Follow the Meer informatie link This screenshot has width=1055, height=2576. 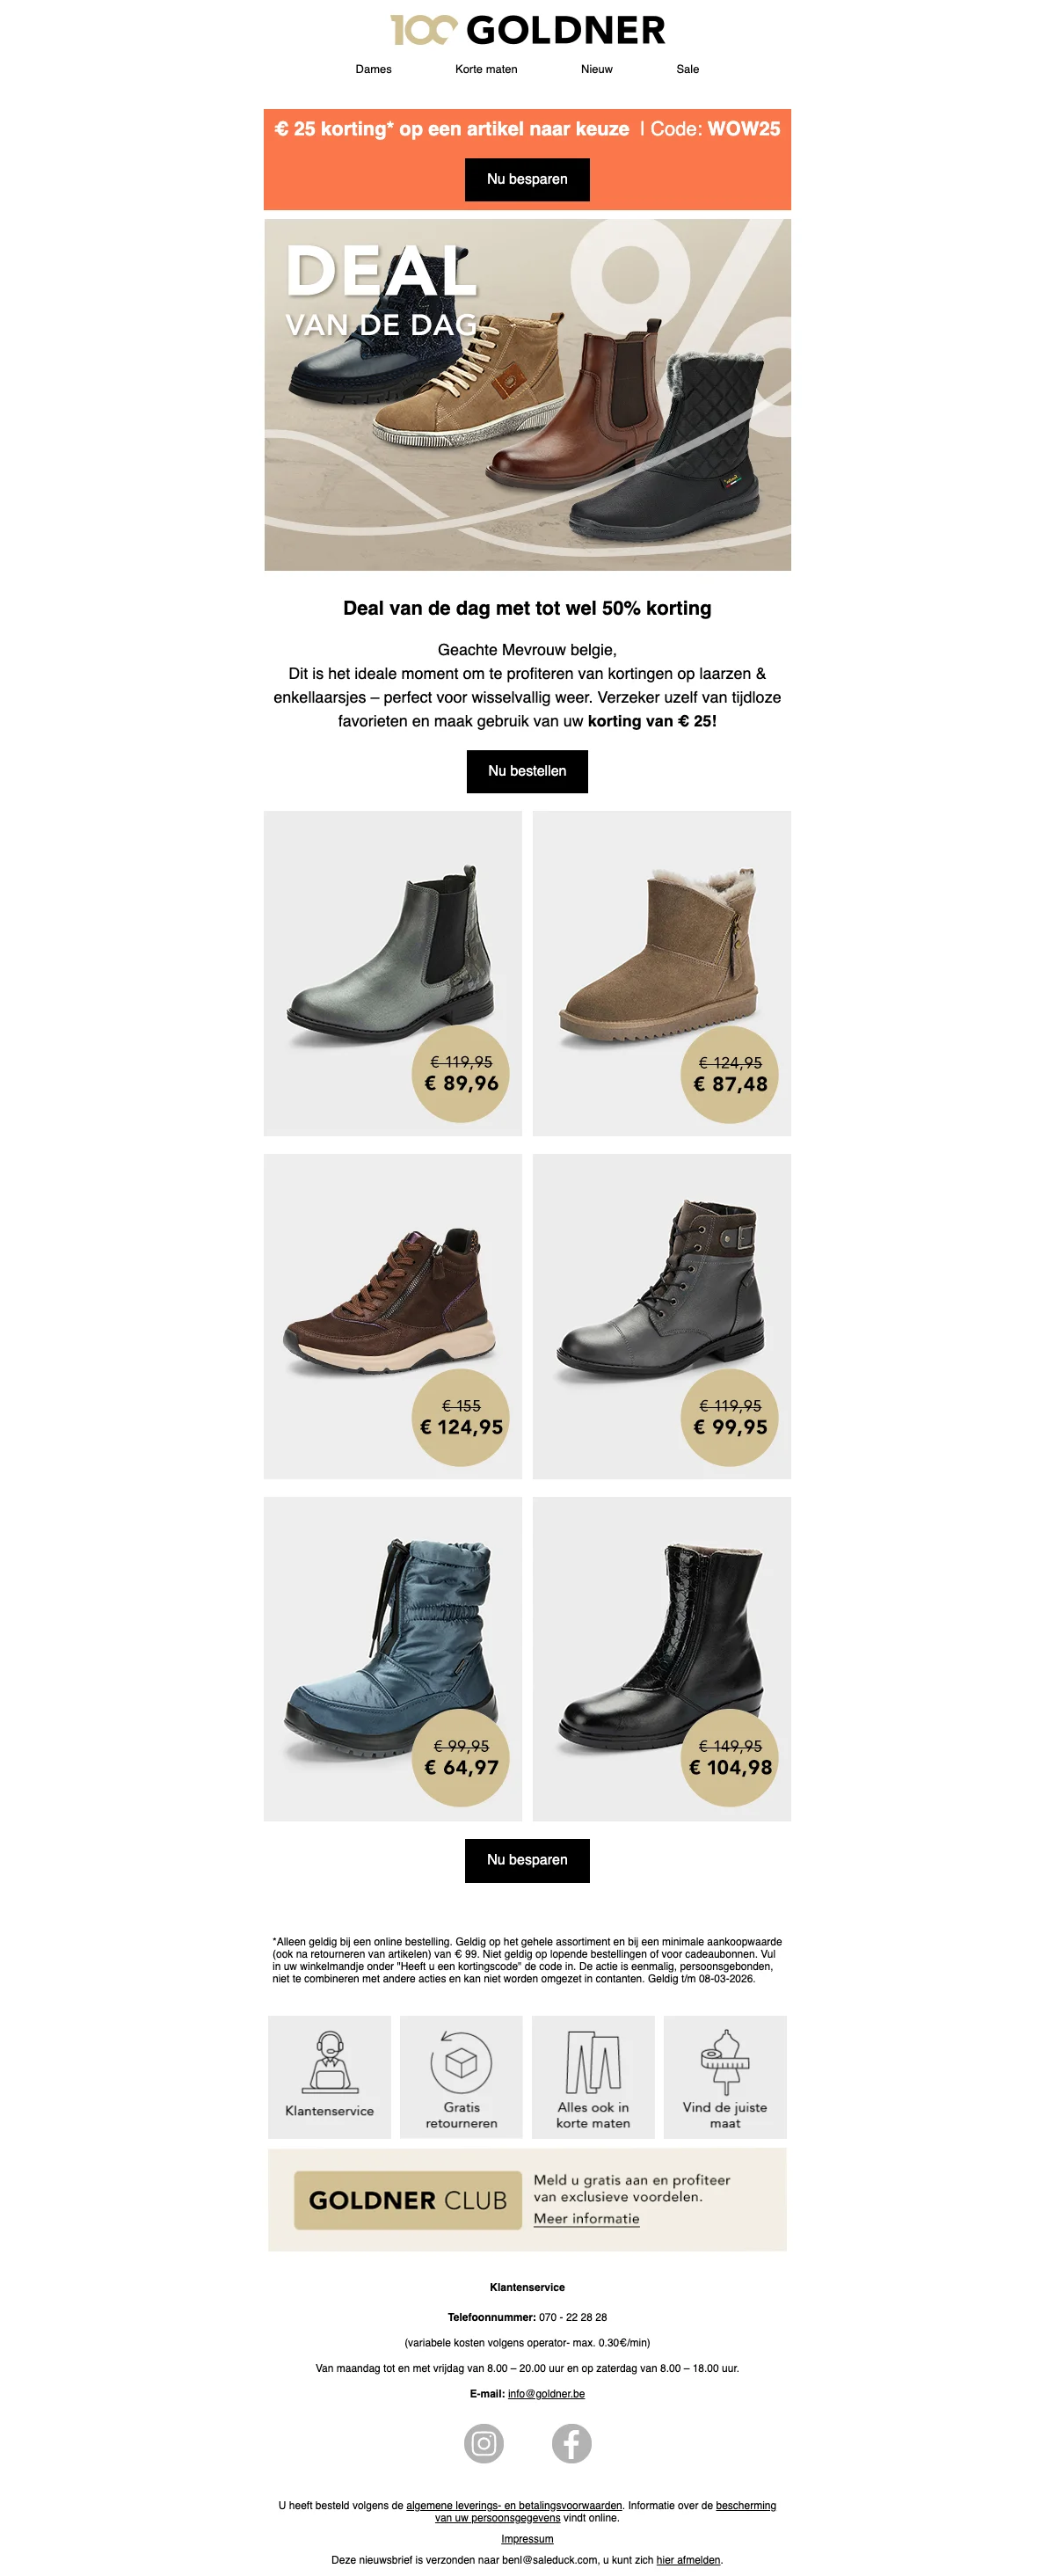tap(586, 2218)
